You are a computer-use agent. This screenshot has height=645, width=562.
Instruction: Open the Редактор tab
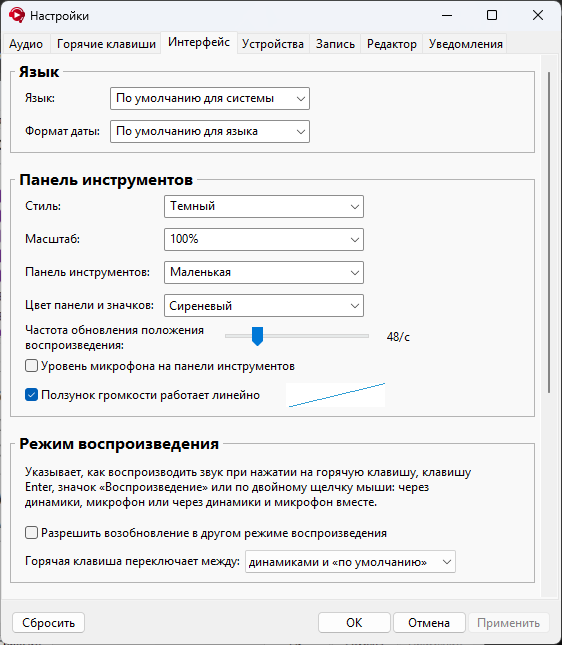click(392, 44)
